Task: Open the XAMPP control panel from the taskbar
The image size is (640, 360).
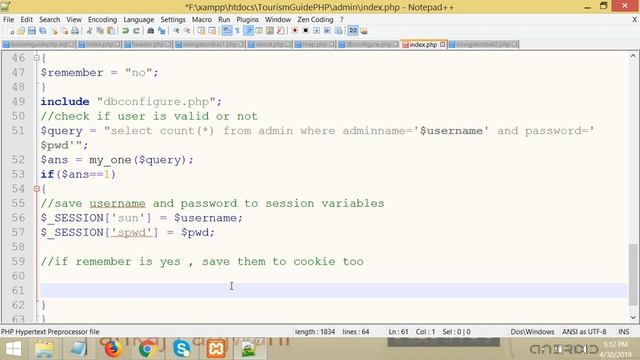Action: click(216, 349)
